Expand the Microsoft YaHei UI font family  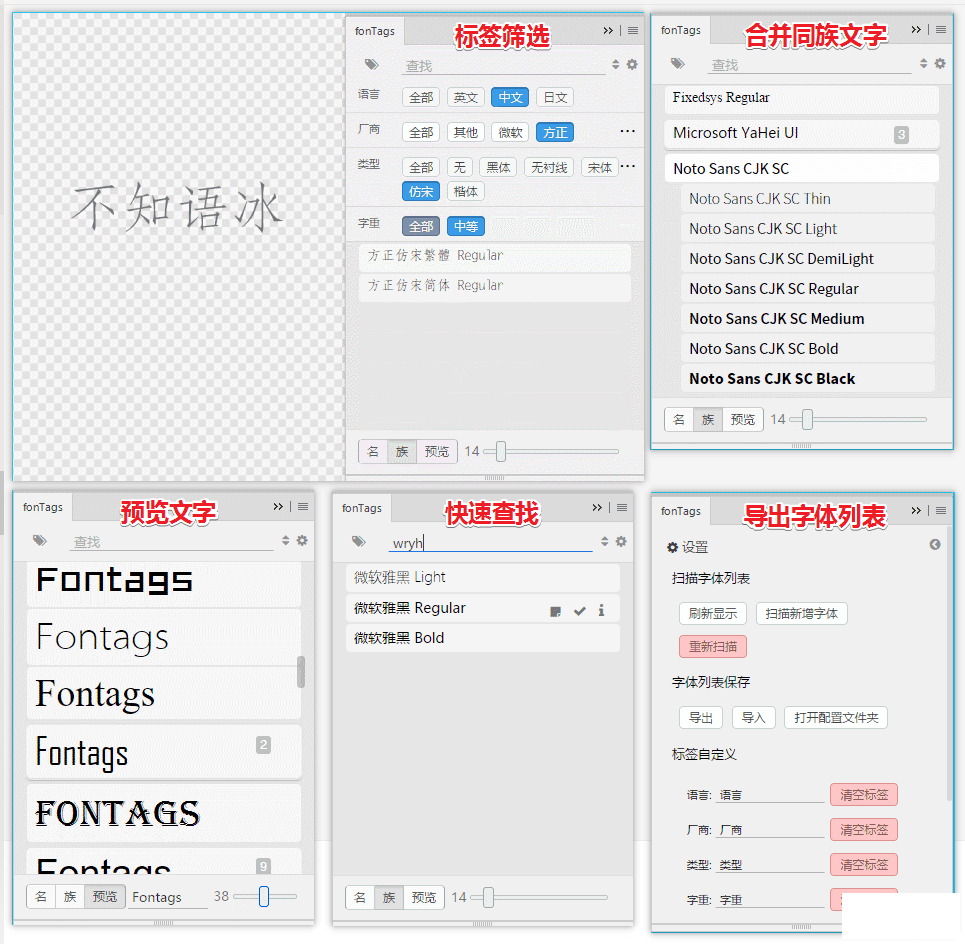(x=801, y=134)
